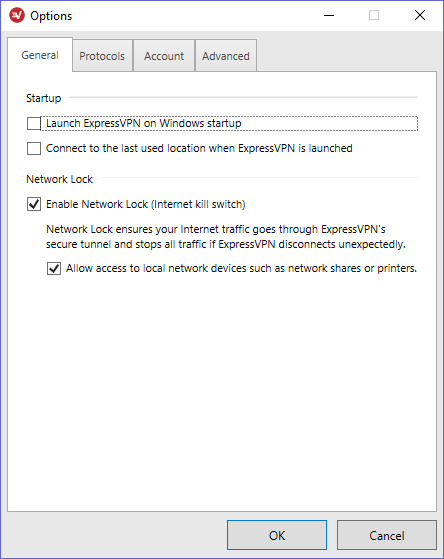Click the greyed-out maximize window button
The image size is (444, 559).
(x=374, y=15)
